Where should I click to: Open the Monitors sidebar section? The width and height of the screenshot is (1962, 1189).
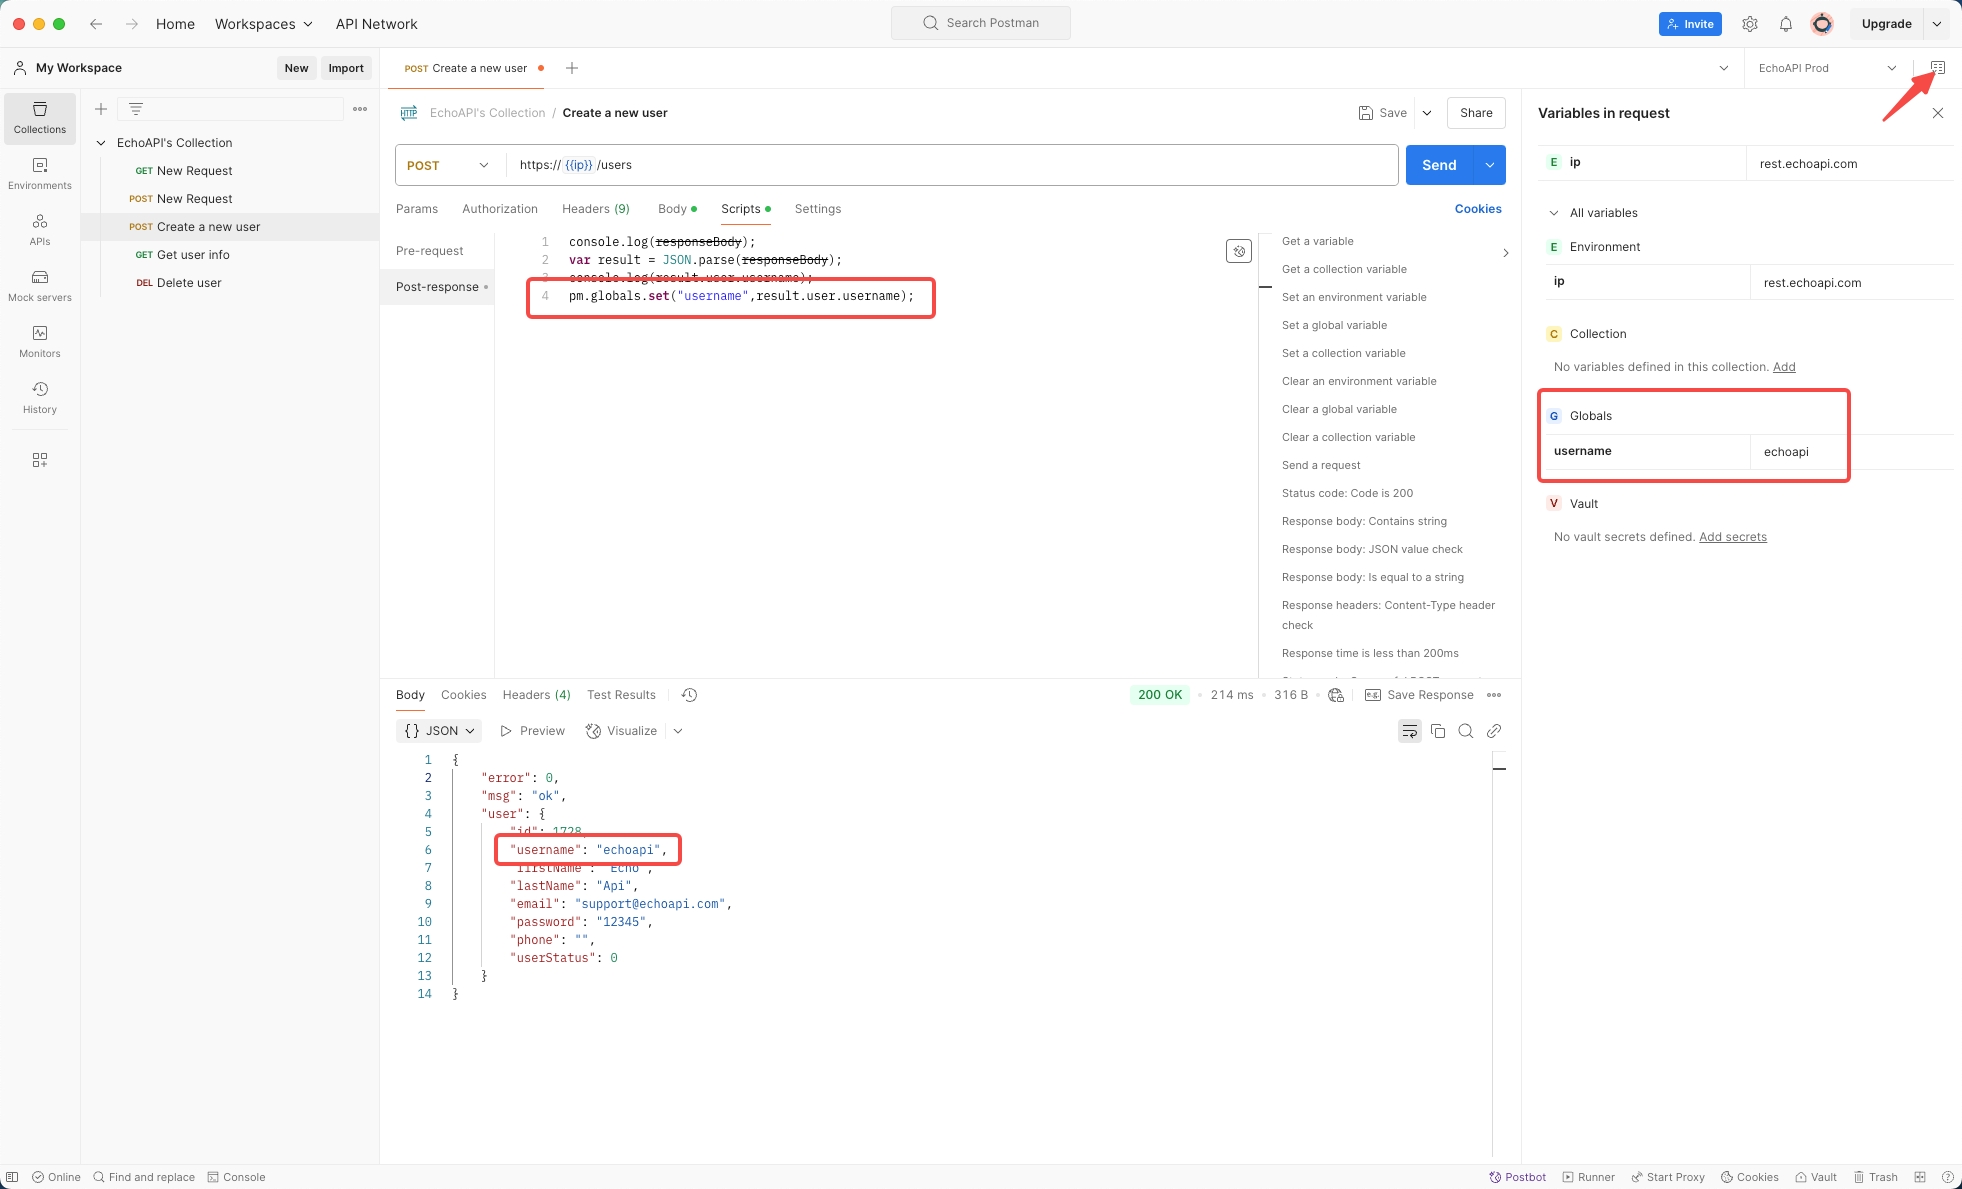40,342
